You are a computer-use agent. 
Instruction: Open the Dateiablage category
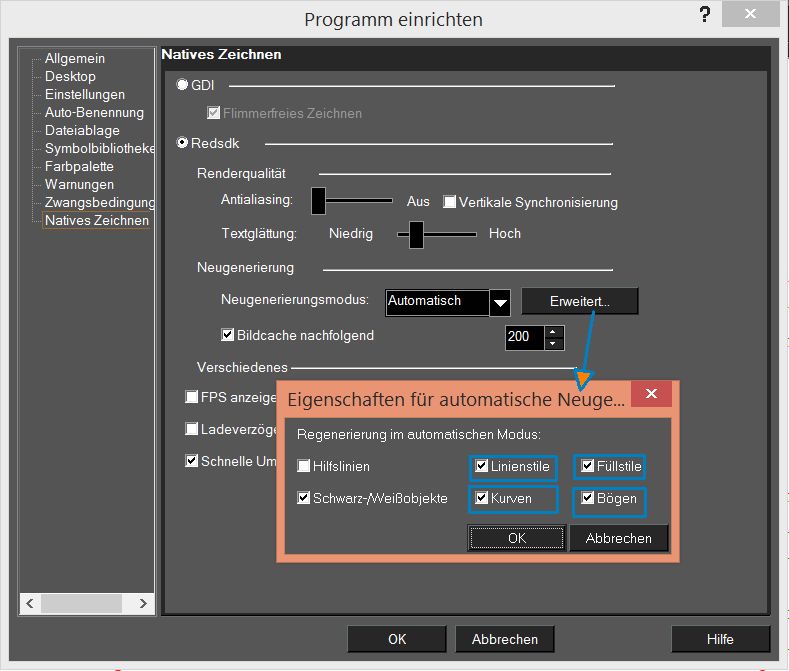point(82,131)
